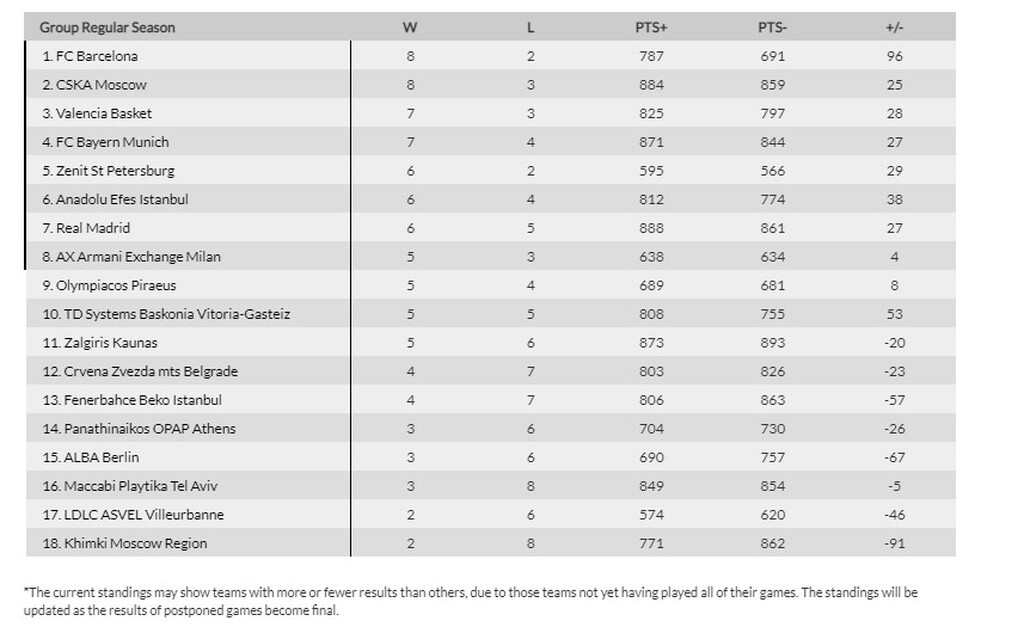This screenshot has width=1024, height=627.
Task: Click Zalgiris Kaunas team name
Action: pyautogui.click(x=105, y=343)
